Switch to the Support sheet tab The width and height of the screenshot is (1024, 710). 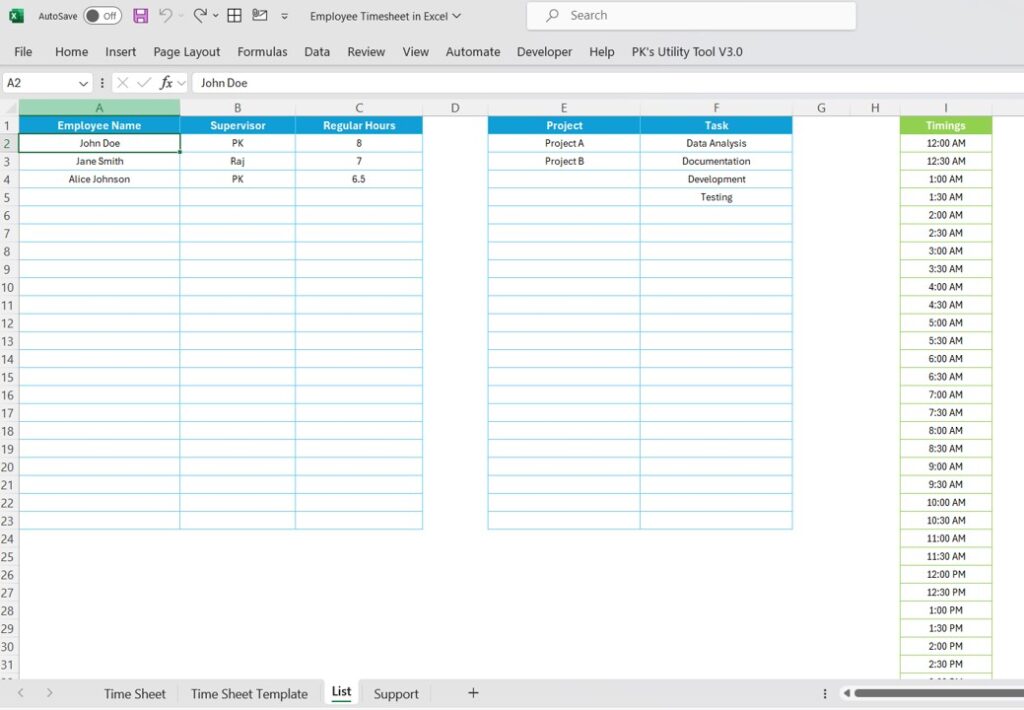(x=396, y=694)
